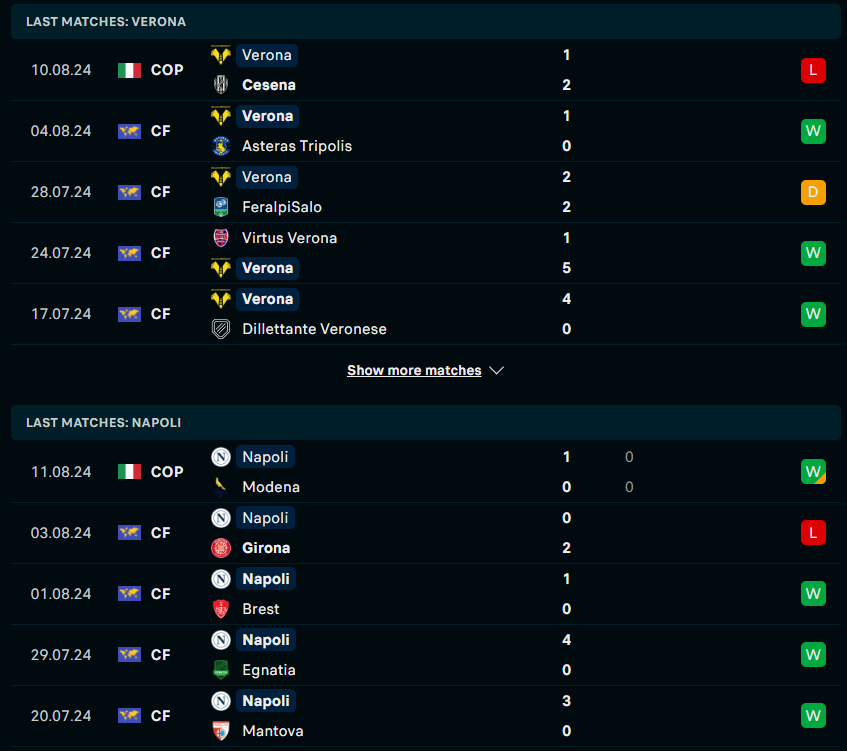Open the Dillettante Veronese team name
847x751 pixels.
point(314,329)
